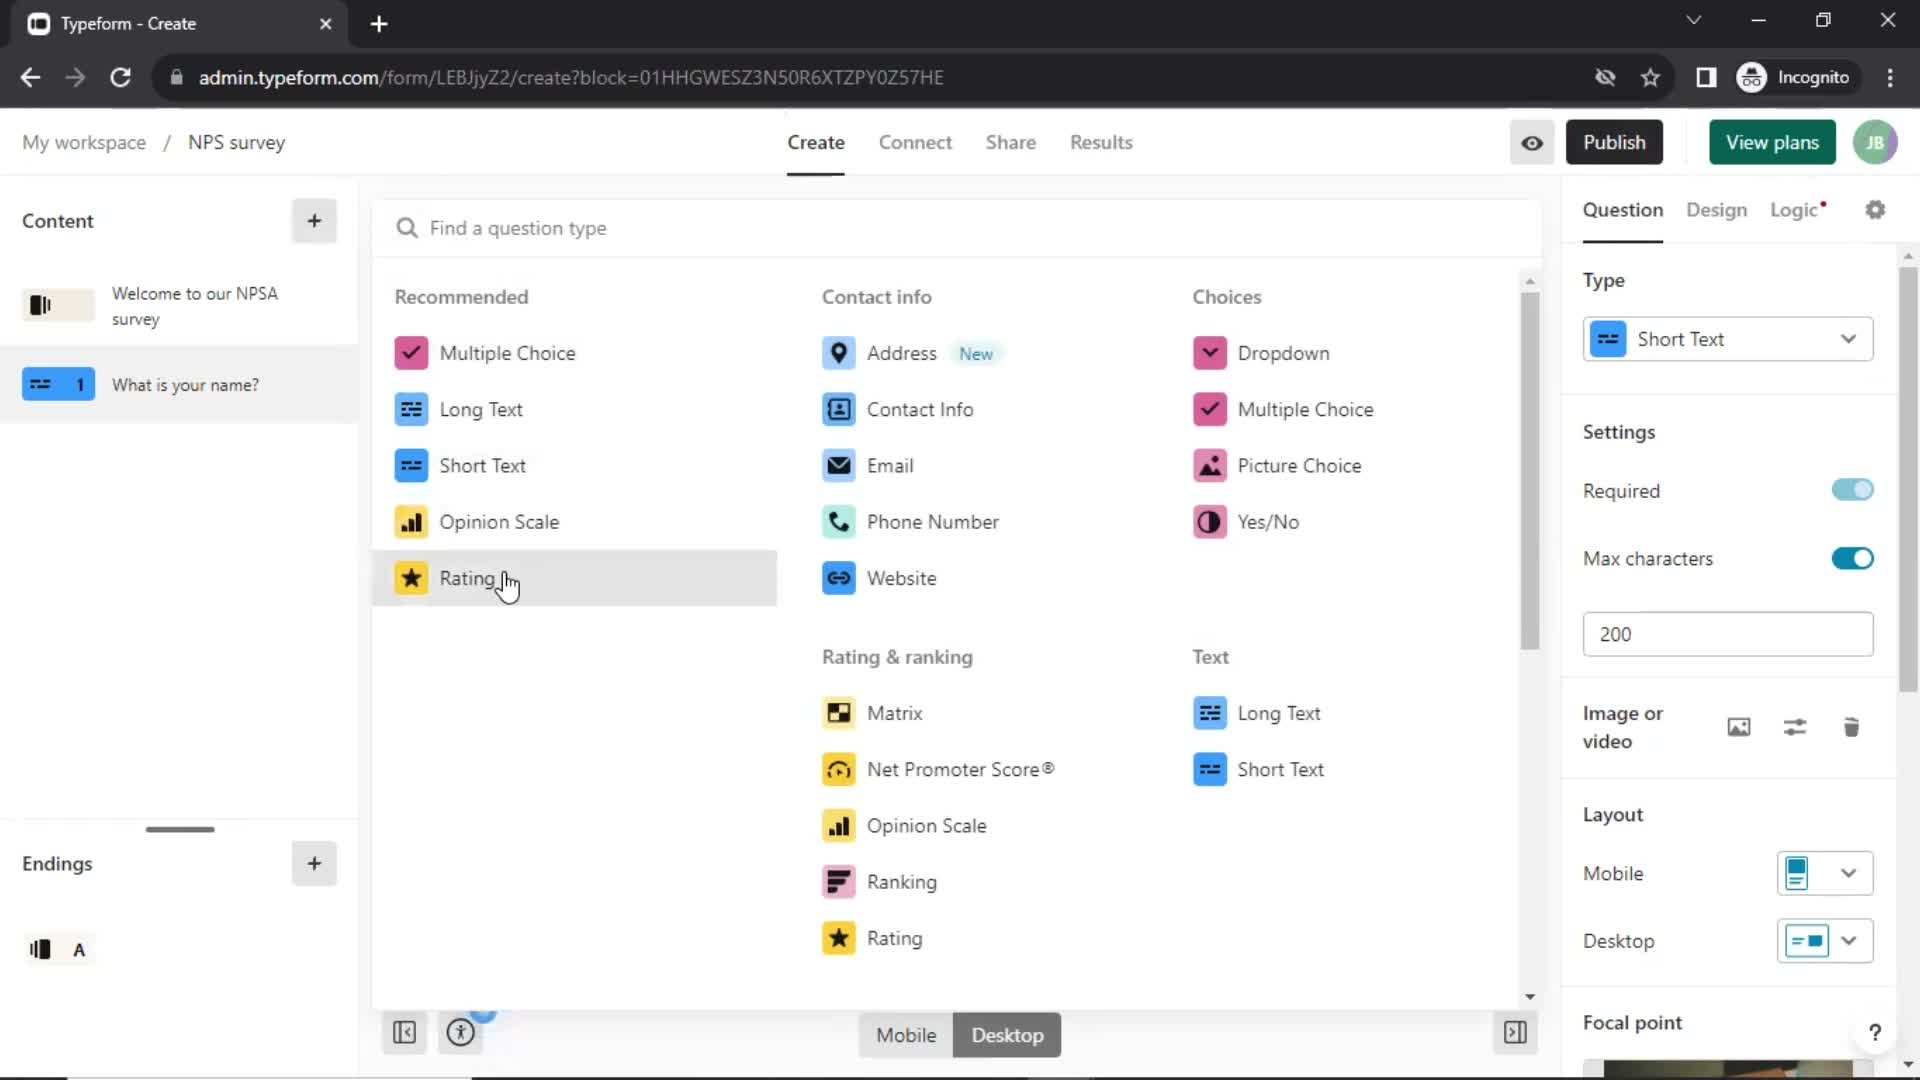Pick Phone Number question type

[x=910, y=522]
